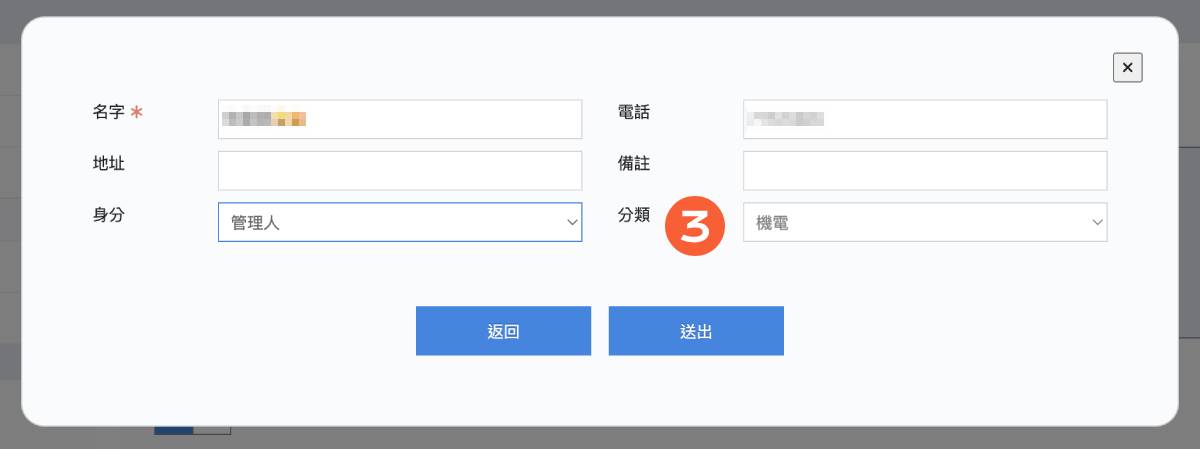Click into the empty 地址 field
This screenshot has height=449, width=1200.
pyautogui.click(x=400, y=171)
